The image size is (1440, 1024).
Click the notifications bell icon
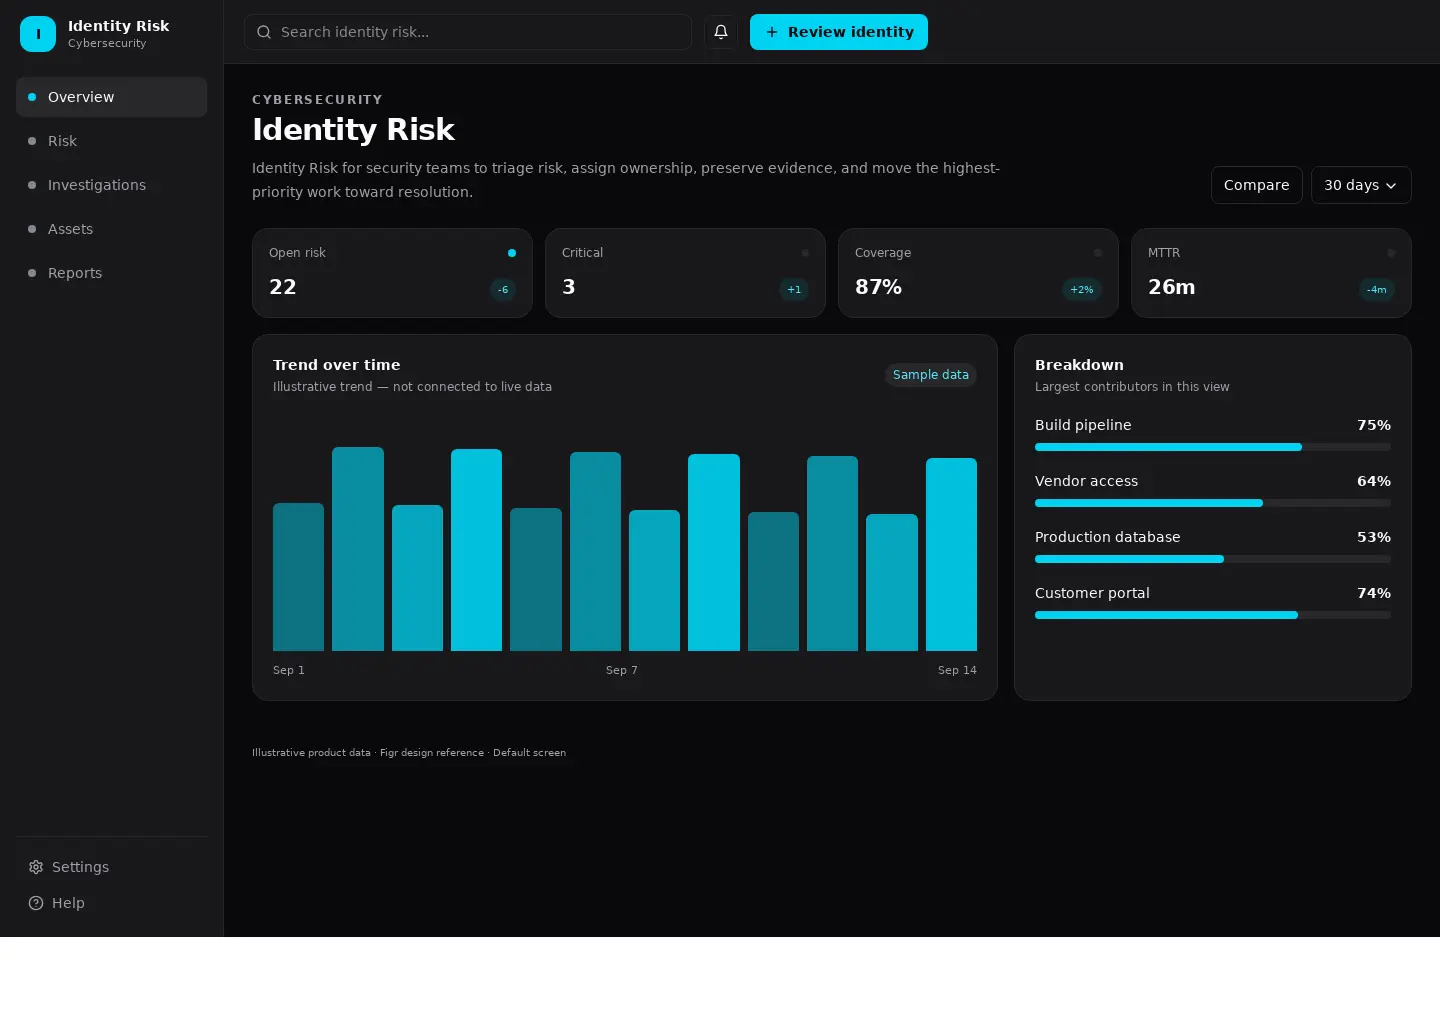pyautogui.click(x=721, y=32)
